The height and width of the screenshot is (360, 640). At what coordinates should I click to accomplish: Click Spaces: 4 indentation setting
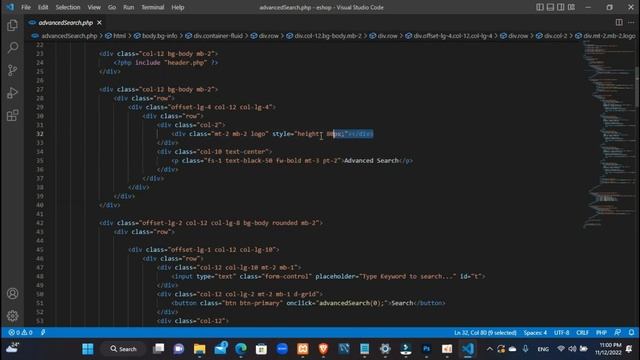(535, 333)
